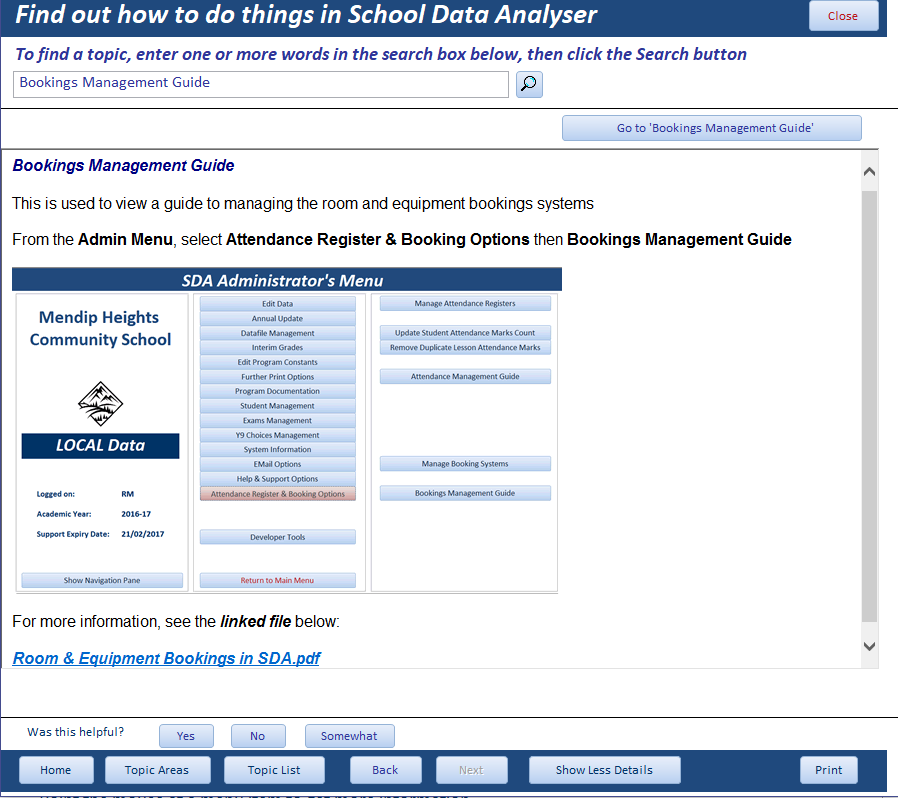
Task: Click Bookings Management Guide in submenu
Action: click(x=465, y=493)
